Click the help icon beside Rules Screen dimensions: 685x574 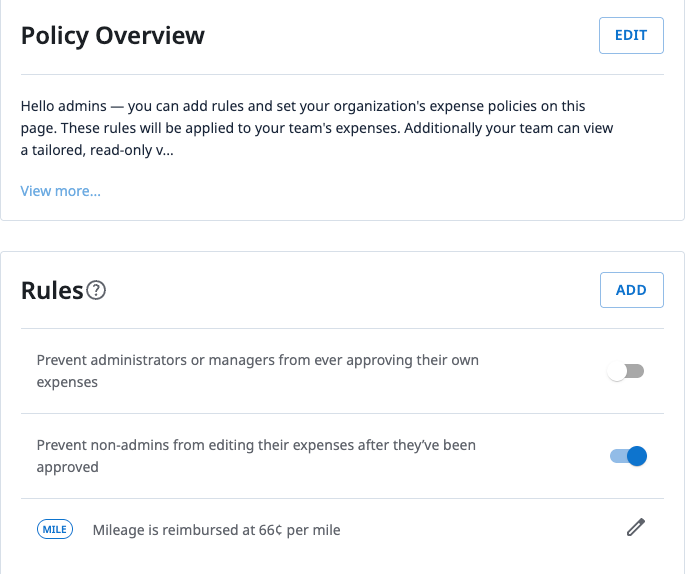(96, 291)
